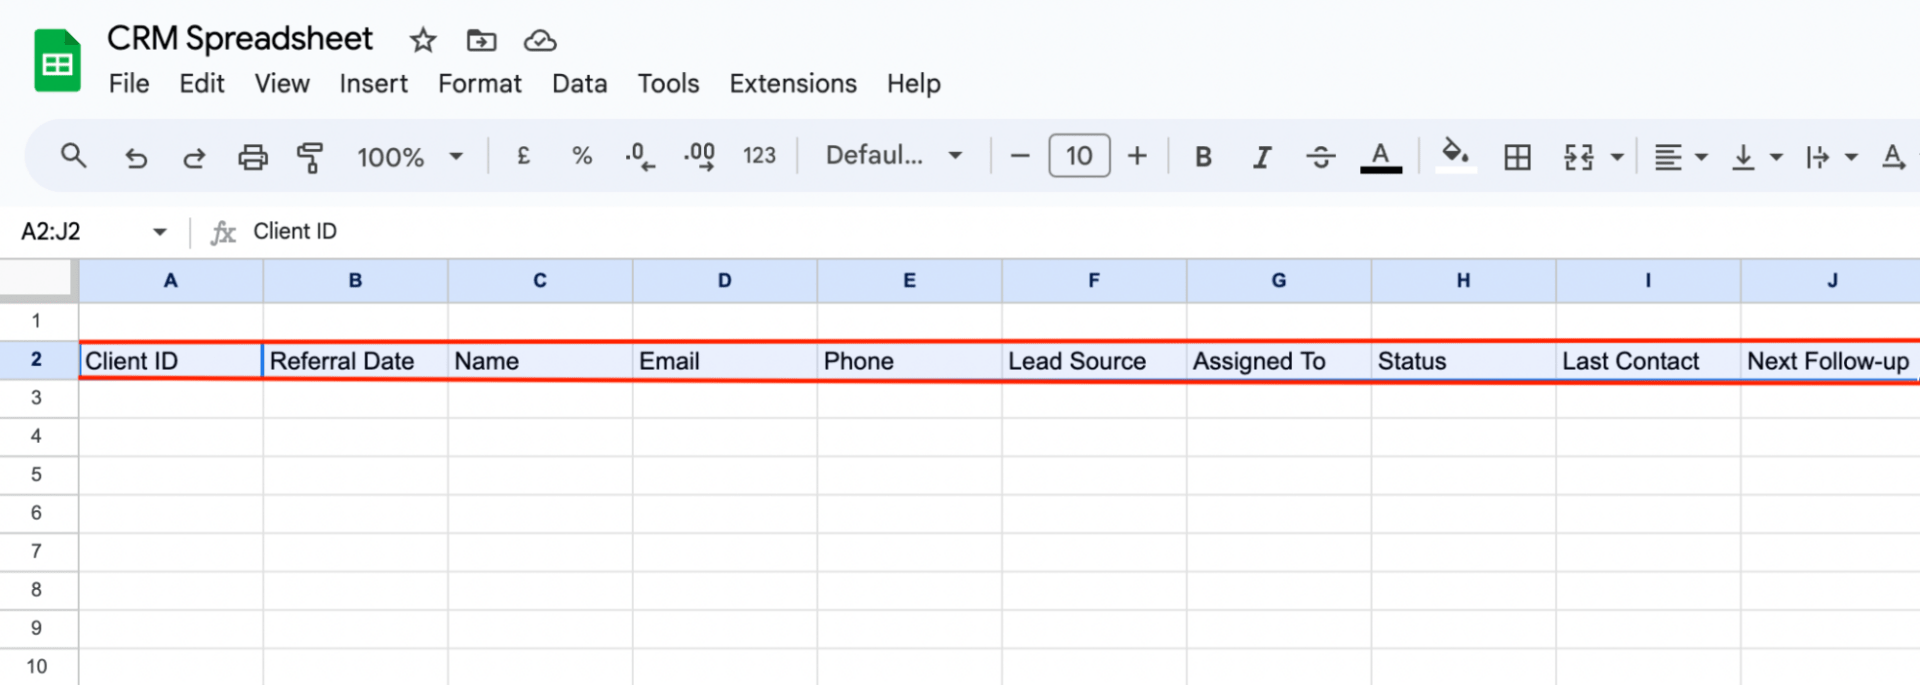Click the move to folder icon
This screenshot has height=685, width=1920.
[481, 41]
